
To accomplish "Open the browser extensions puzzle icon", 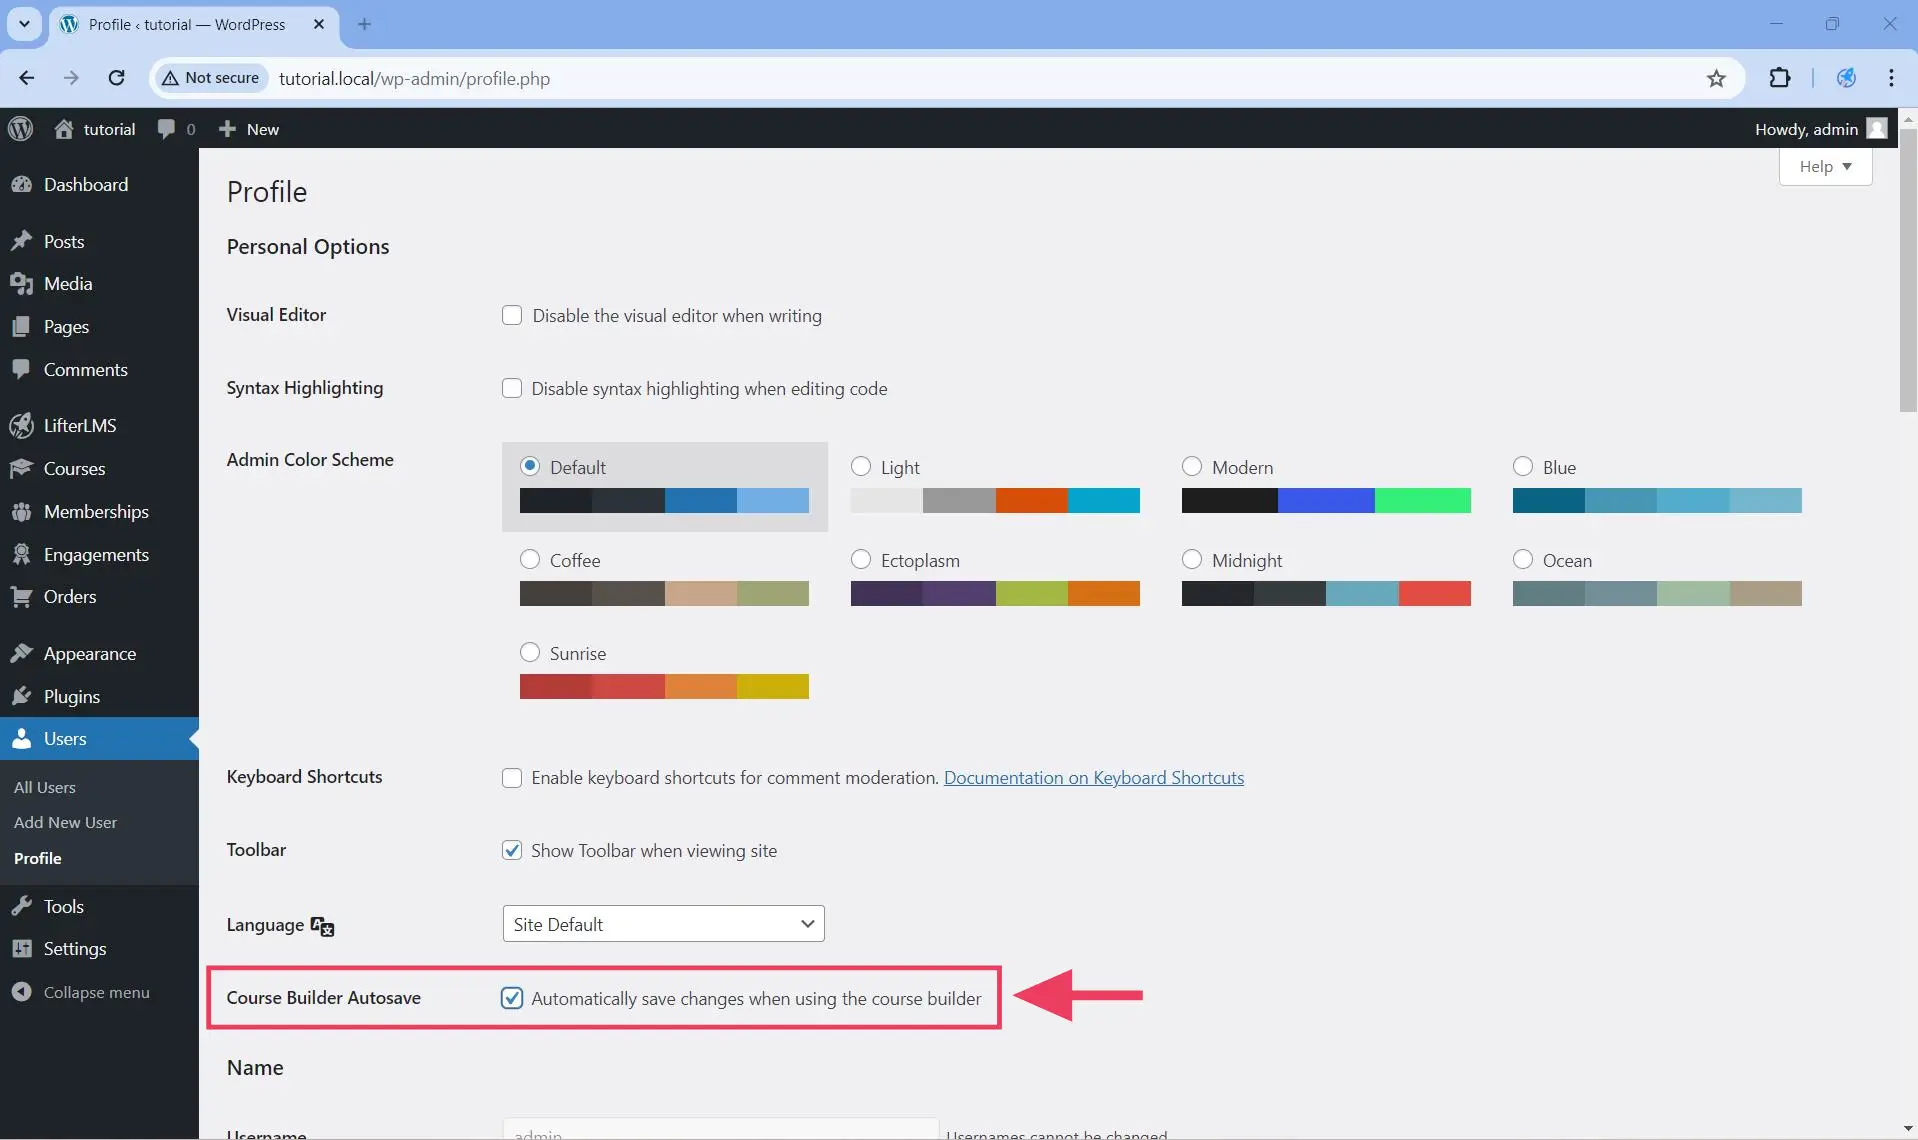I will [1780, 78].
